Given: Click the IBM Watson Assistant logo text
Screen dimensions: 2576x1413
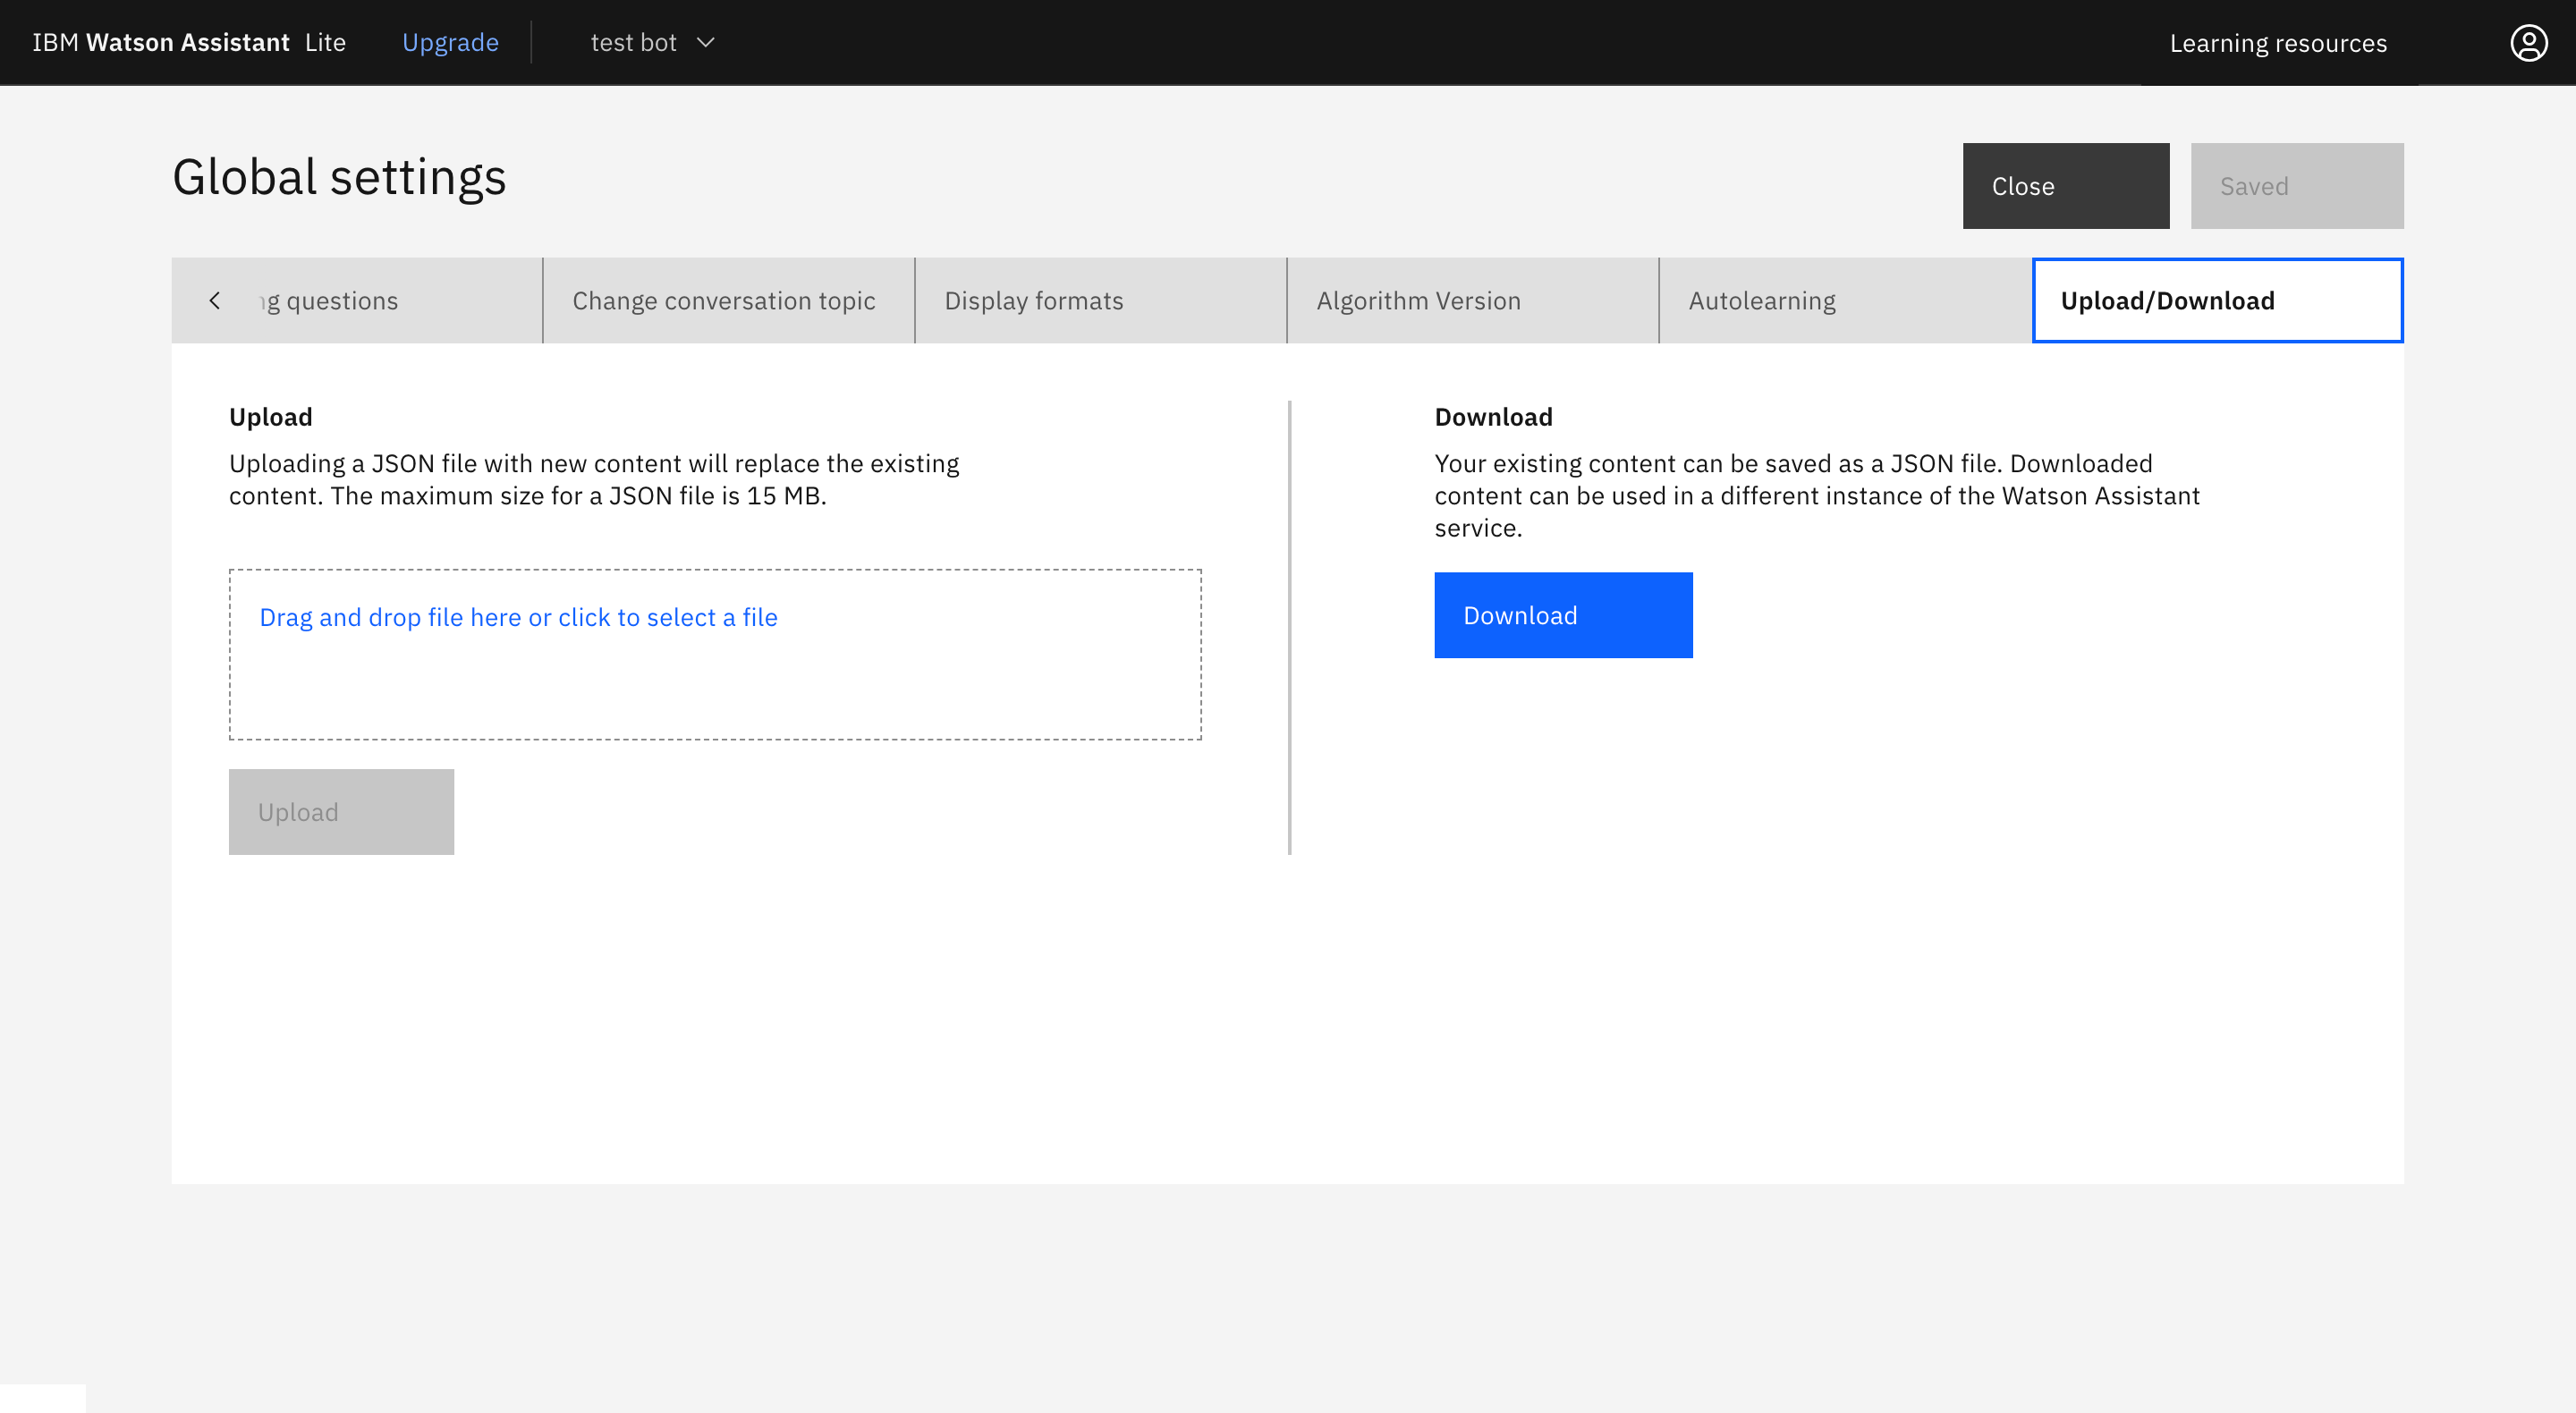Looking at the screenshot, I should click(x=161, y=43).
